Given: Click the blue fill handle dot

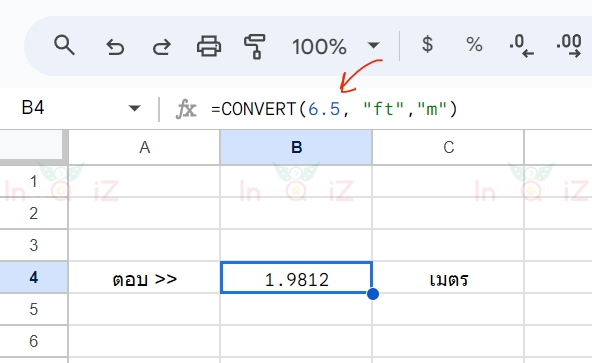Looking at the screenshot, I should point(373,294).
